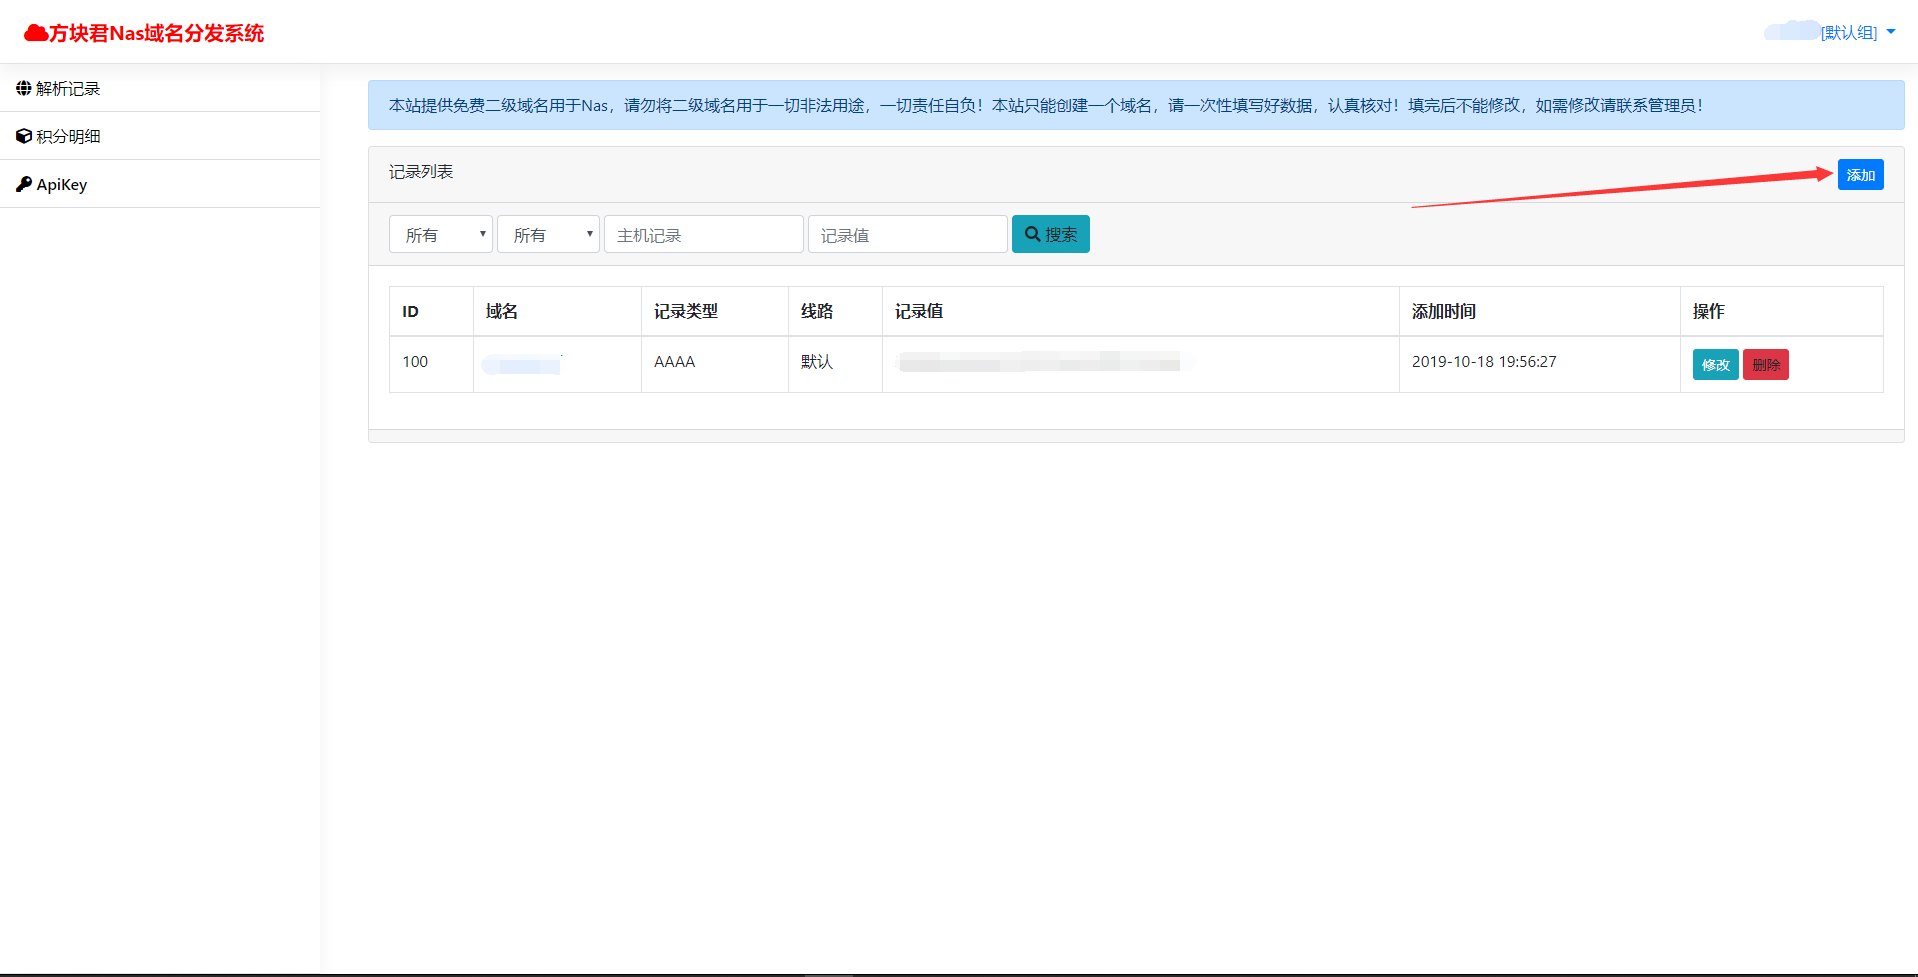Viewport: 1918px width, 977px height.
Task: Click the magnifier icon in 搜索 button
Action: 1033,234
